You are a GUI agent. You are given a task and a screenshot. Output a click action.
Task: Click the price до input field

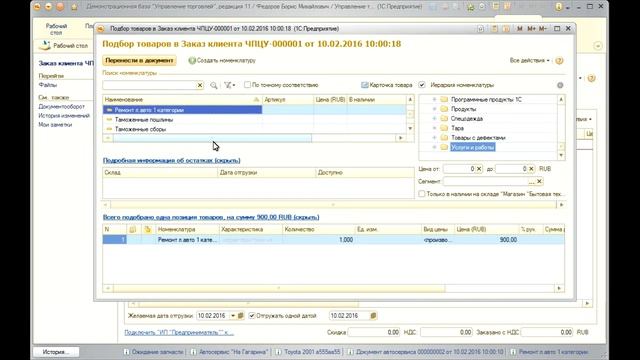tap(511, 169)
